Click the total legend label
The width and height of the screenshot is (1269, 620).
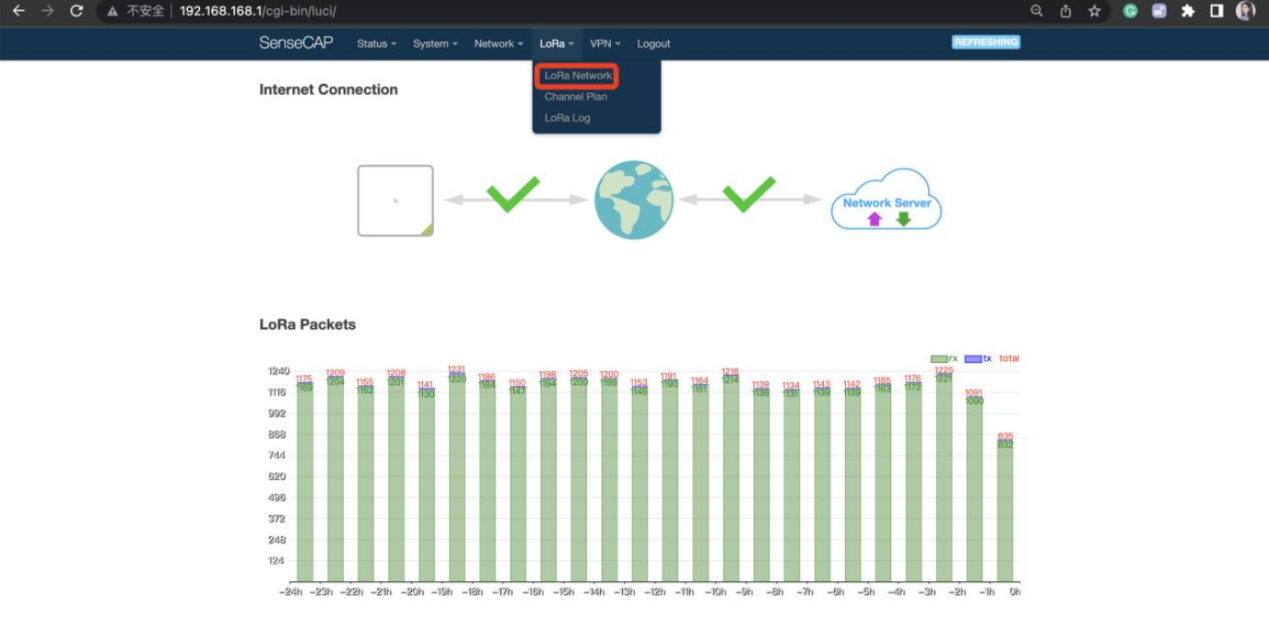point(1009,358)
